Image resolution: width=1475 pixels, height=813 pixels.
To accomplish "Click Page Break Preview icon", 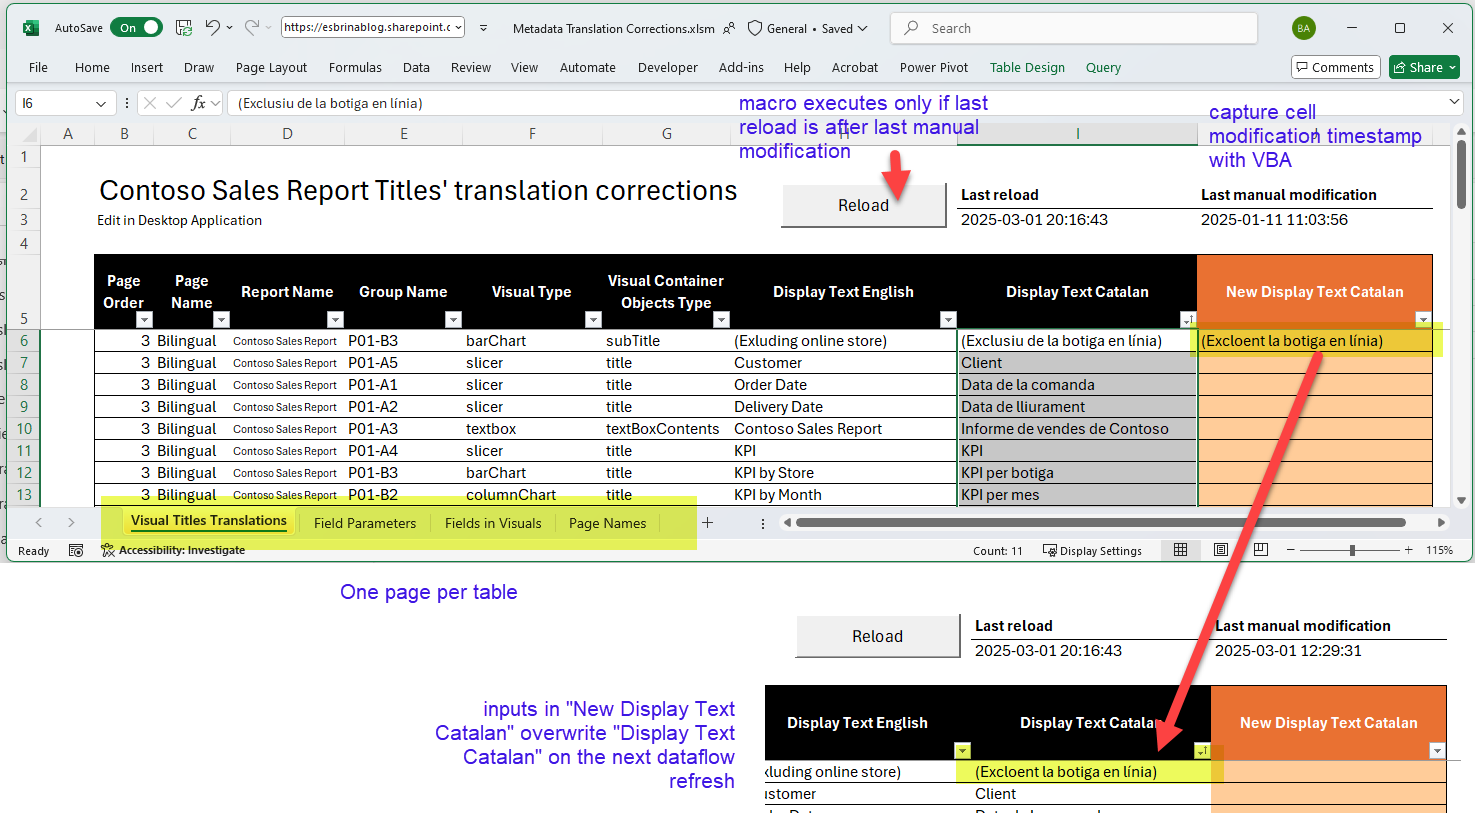I will click(1261, 550).
